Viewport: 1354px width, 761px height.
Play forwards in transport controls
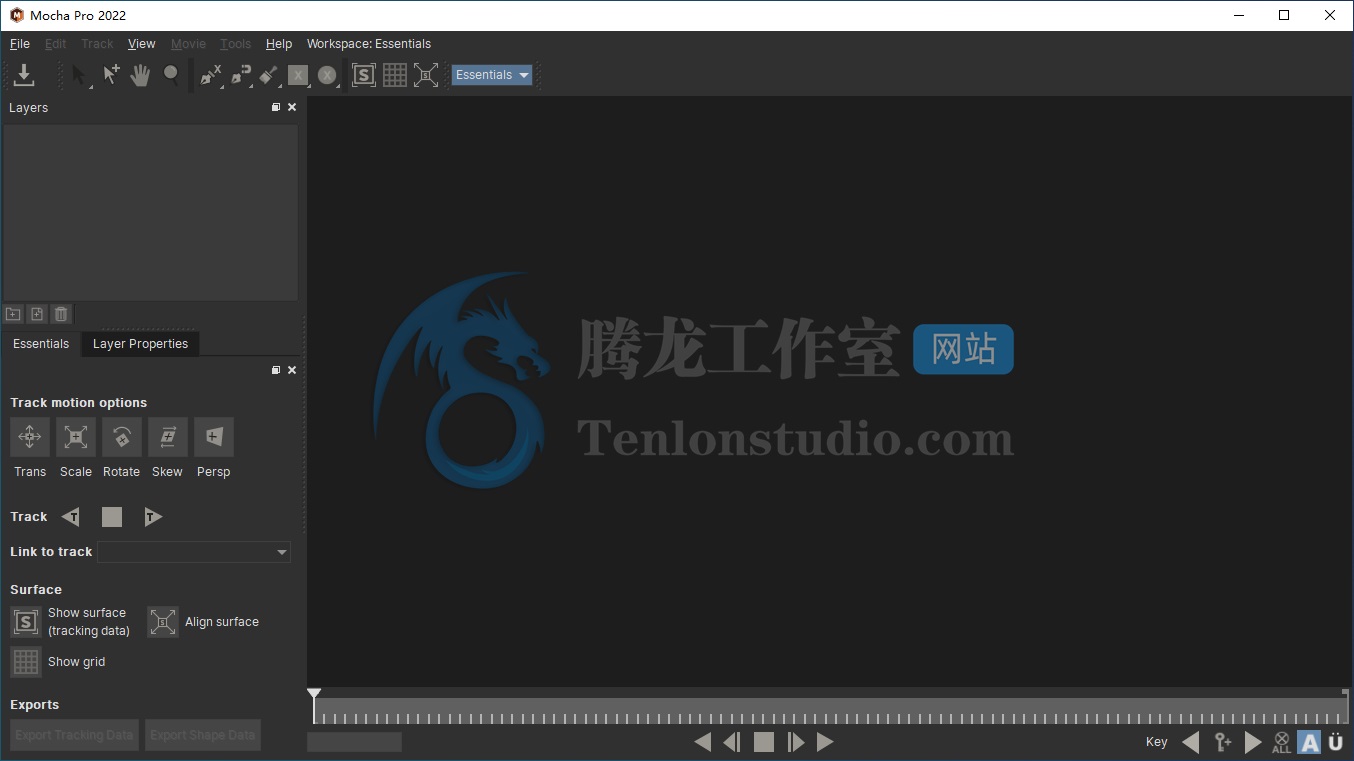tap(825, 742)
